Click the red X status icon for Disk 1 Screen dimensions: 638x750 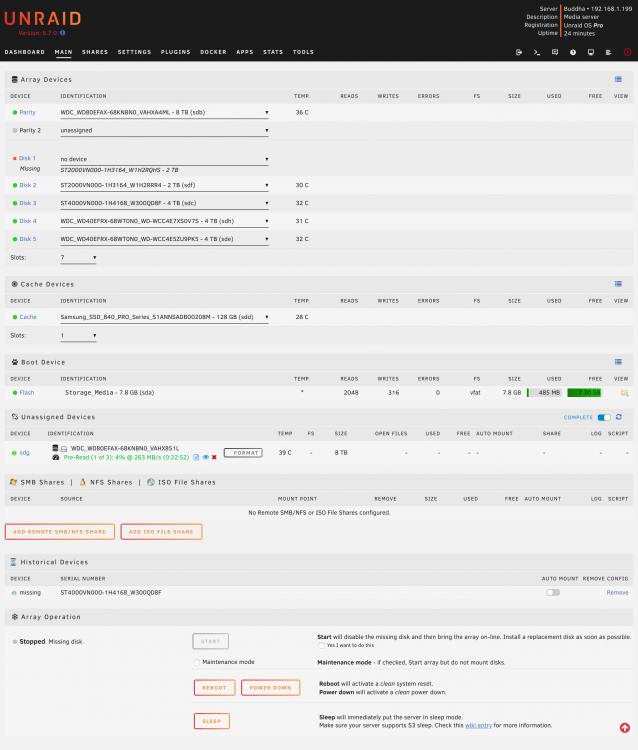tap(14, 158)
